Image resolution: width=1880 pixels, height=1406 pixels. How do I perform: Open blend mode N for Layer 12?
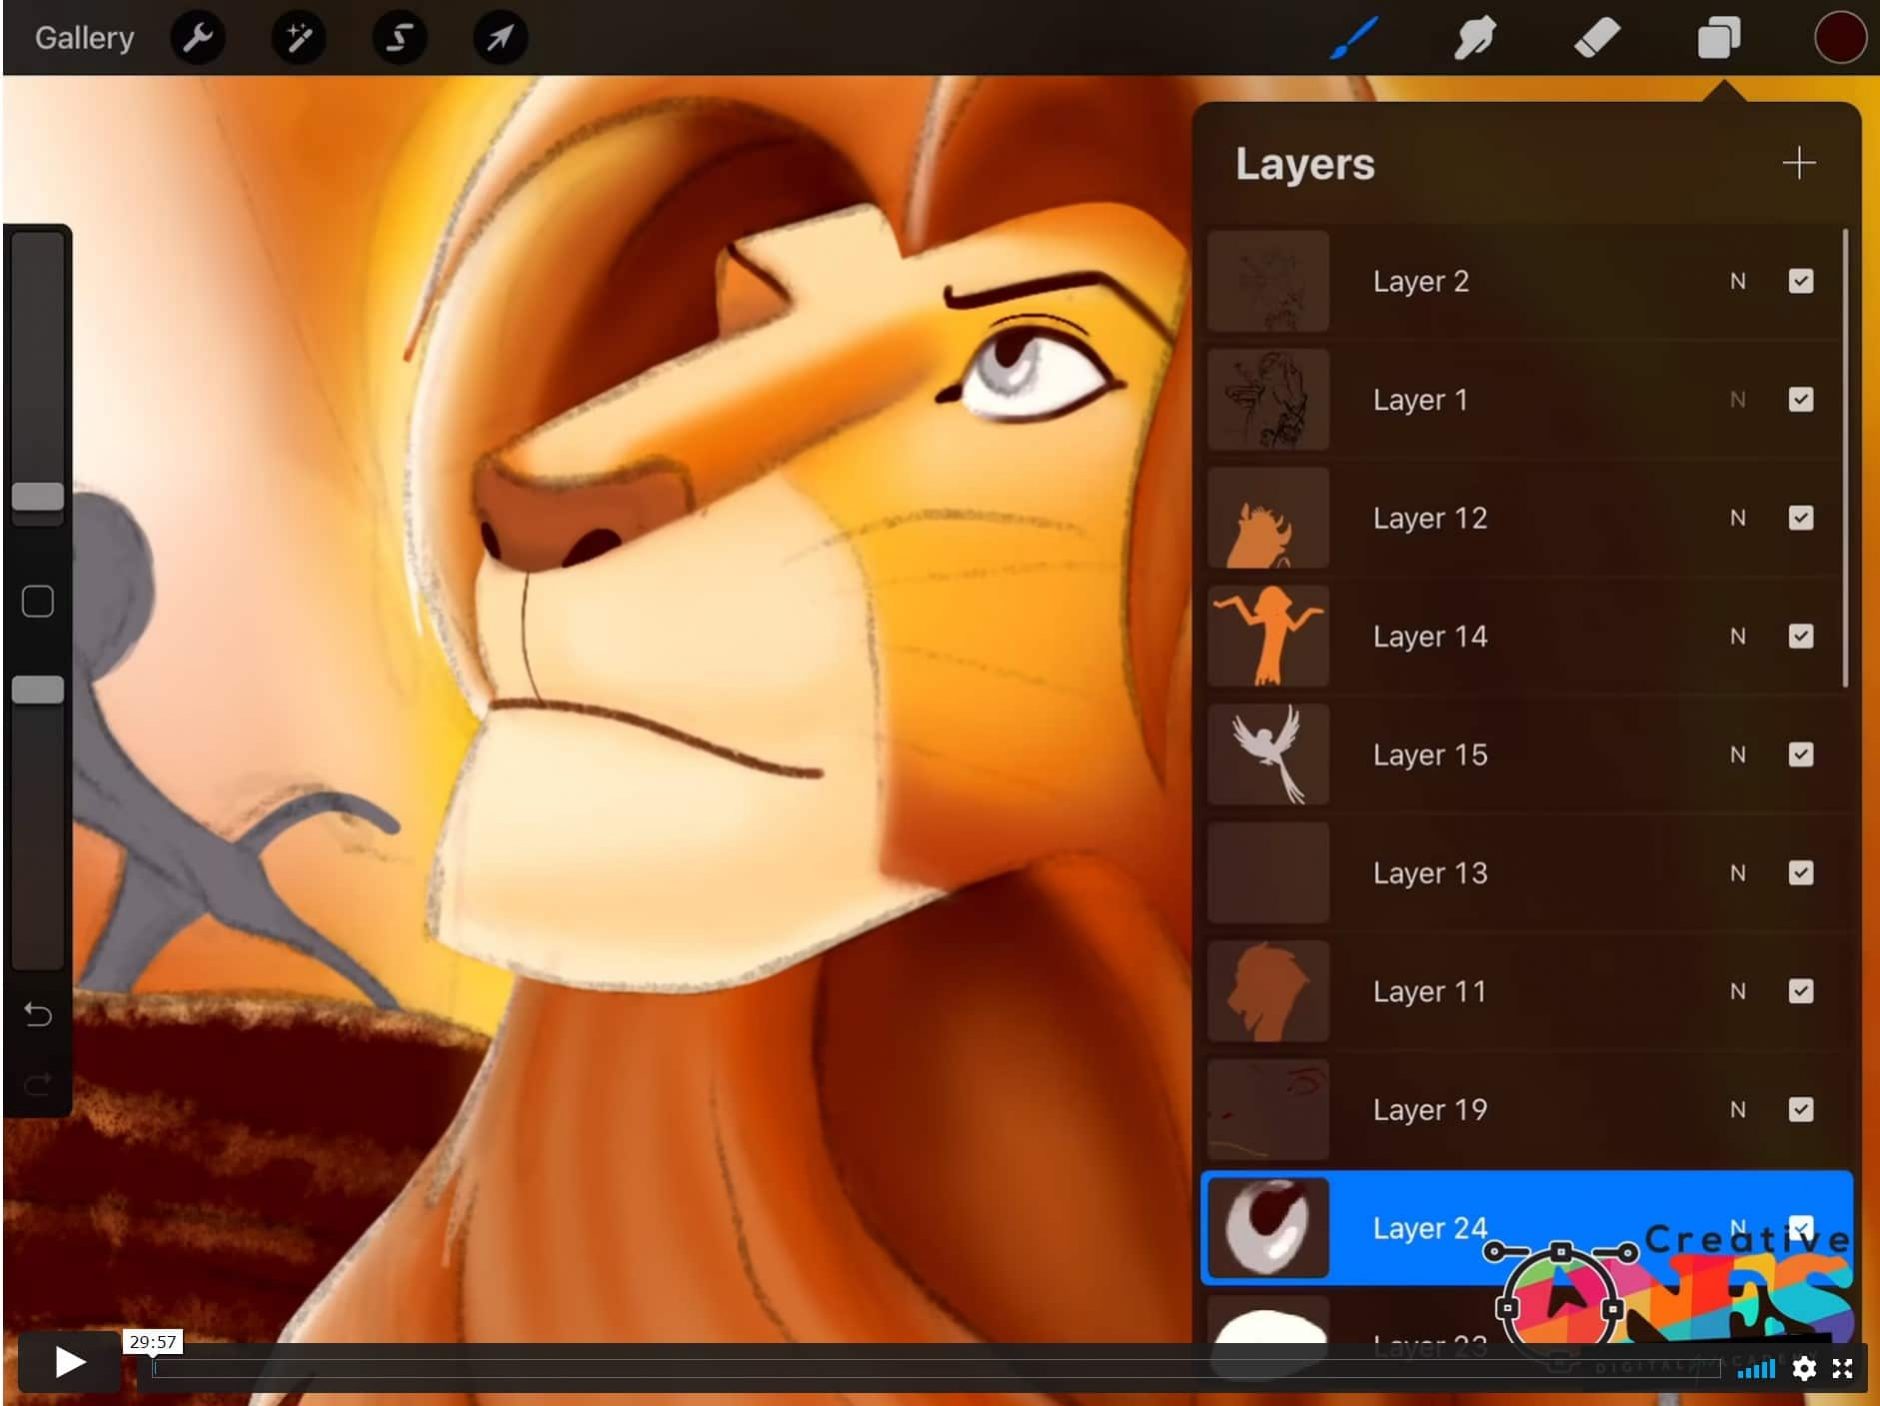point(1738,519)
